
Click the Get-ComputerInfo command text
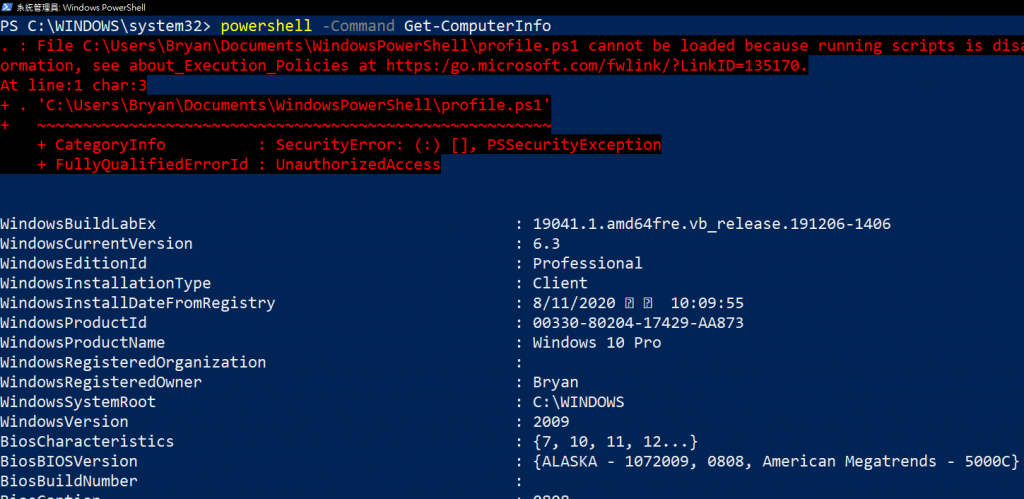[477, 26]
